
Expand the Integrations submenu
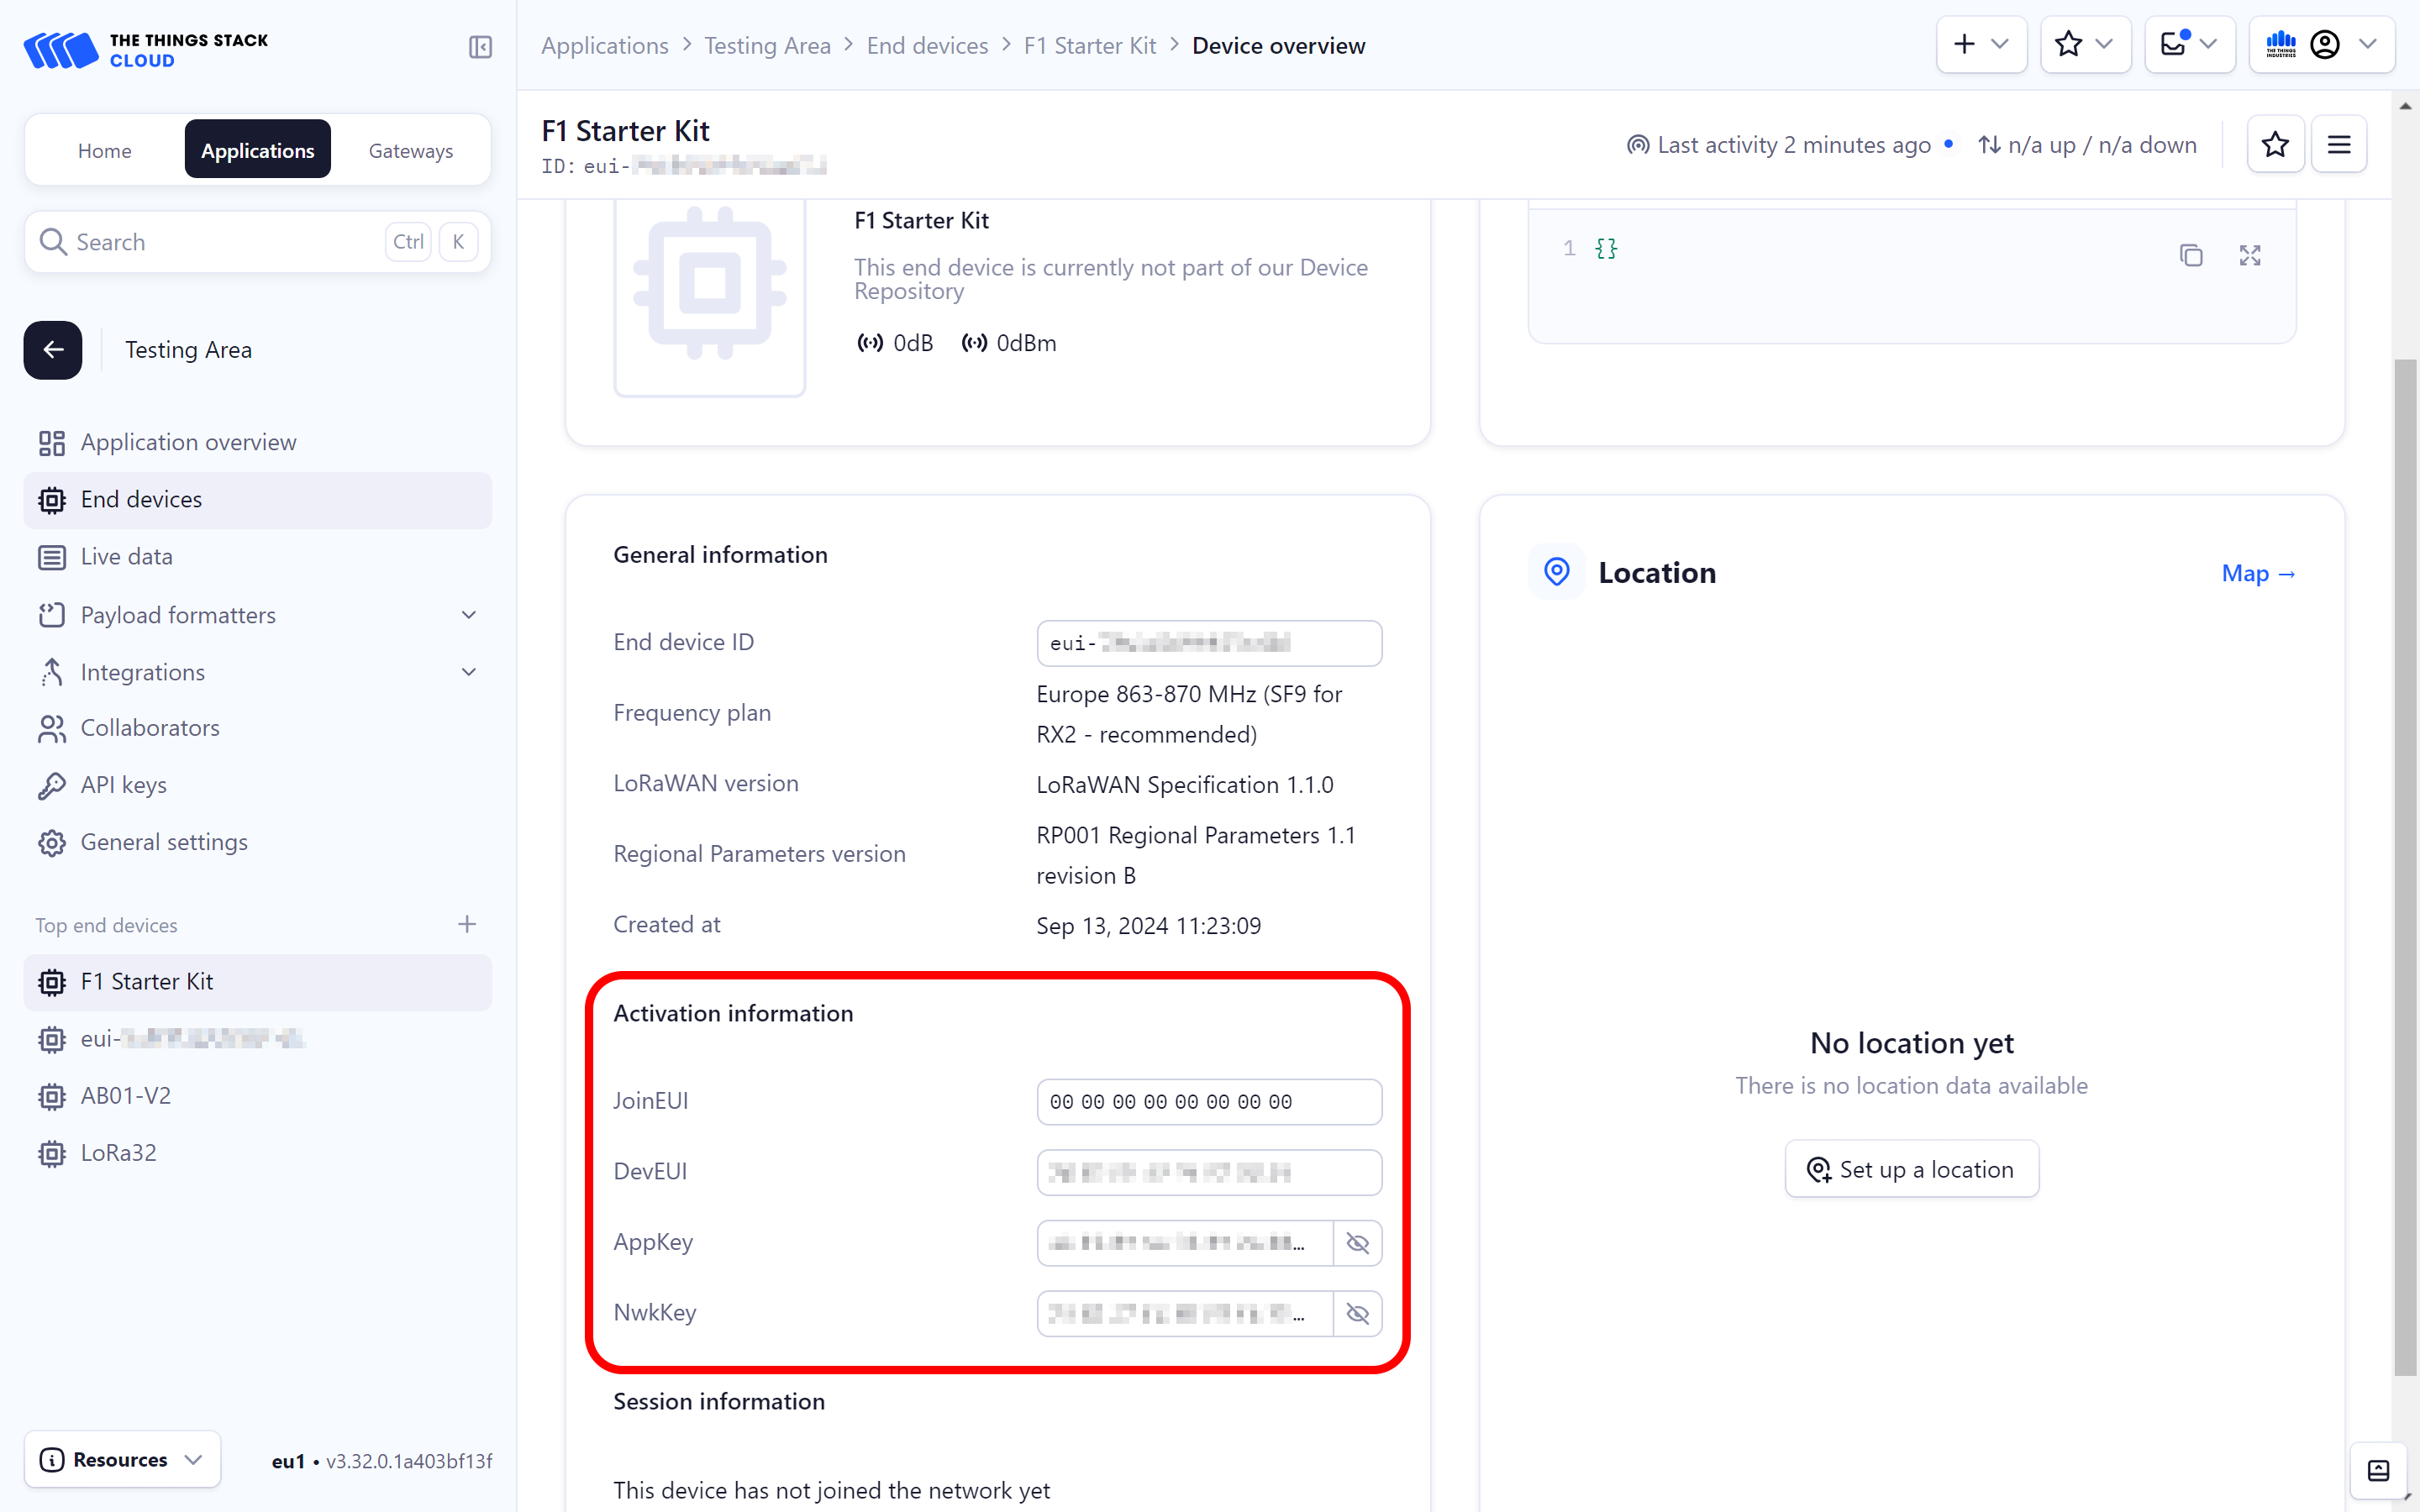coord(468,672)
